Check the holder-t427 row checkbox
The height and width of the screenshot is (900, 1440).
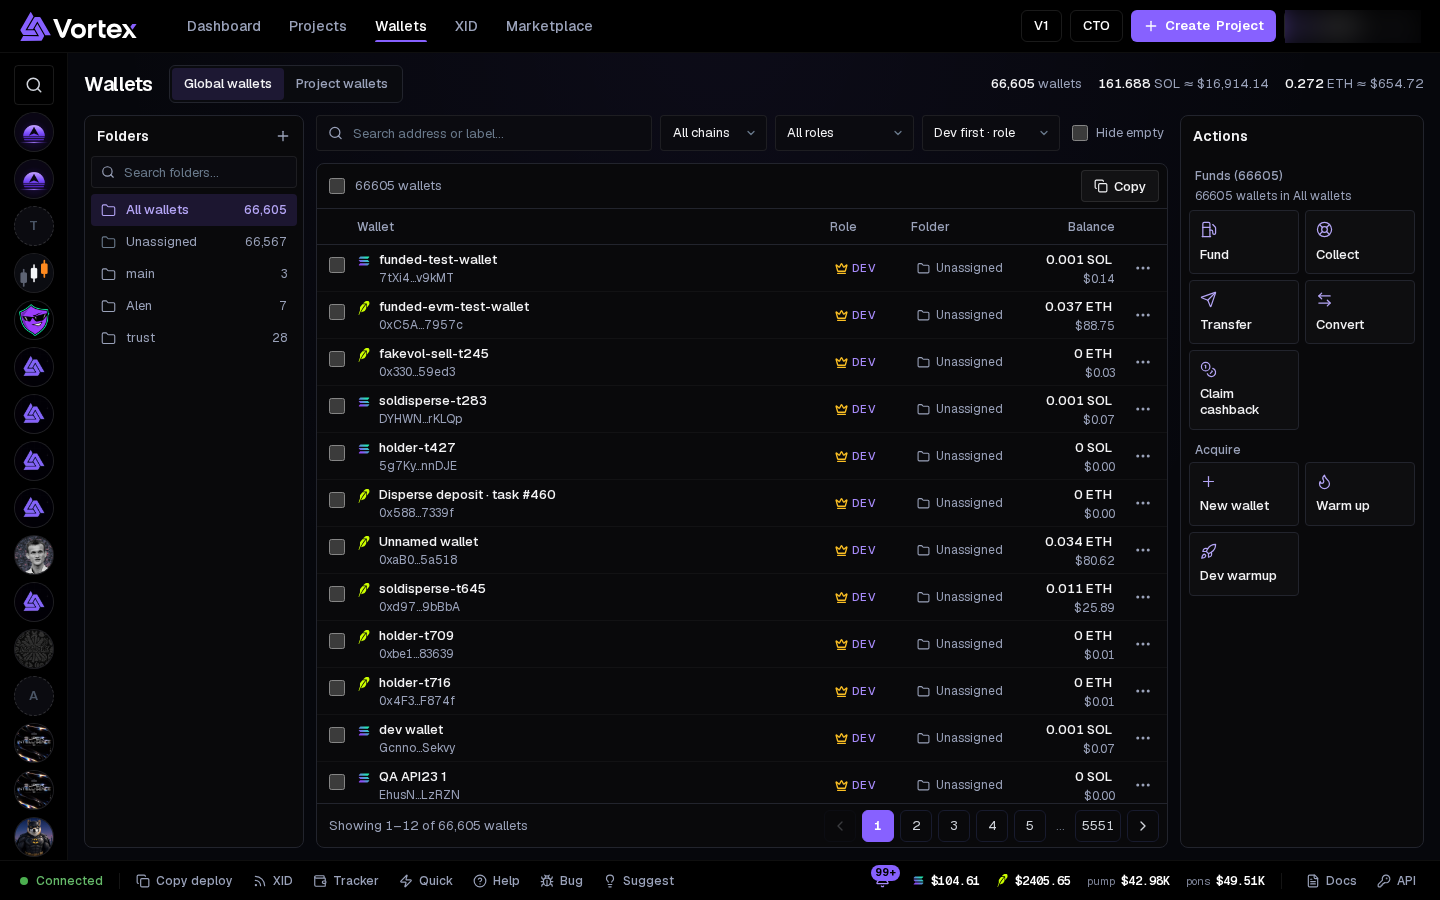click(337, 453)
